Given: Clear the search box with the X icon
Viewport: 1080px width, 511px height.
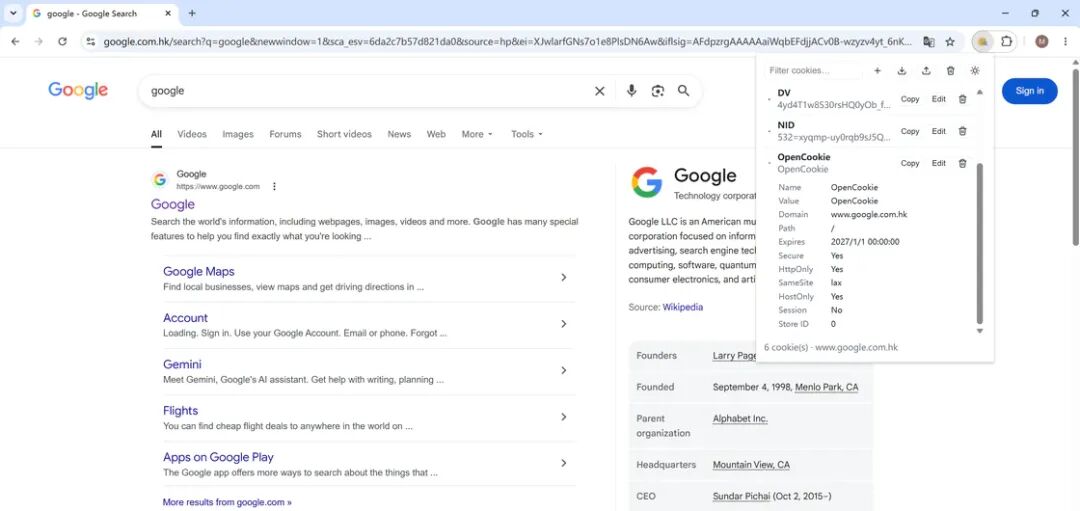Looking at the screenshot, I should point(599,91).
